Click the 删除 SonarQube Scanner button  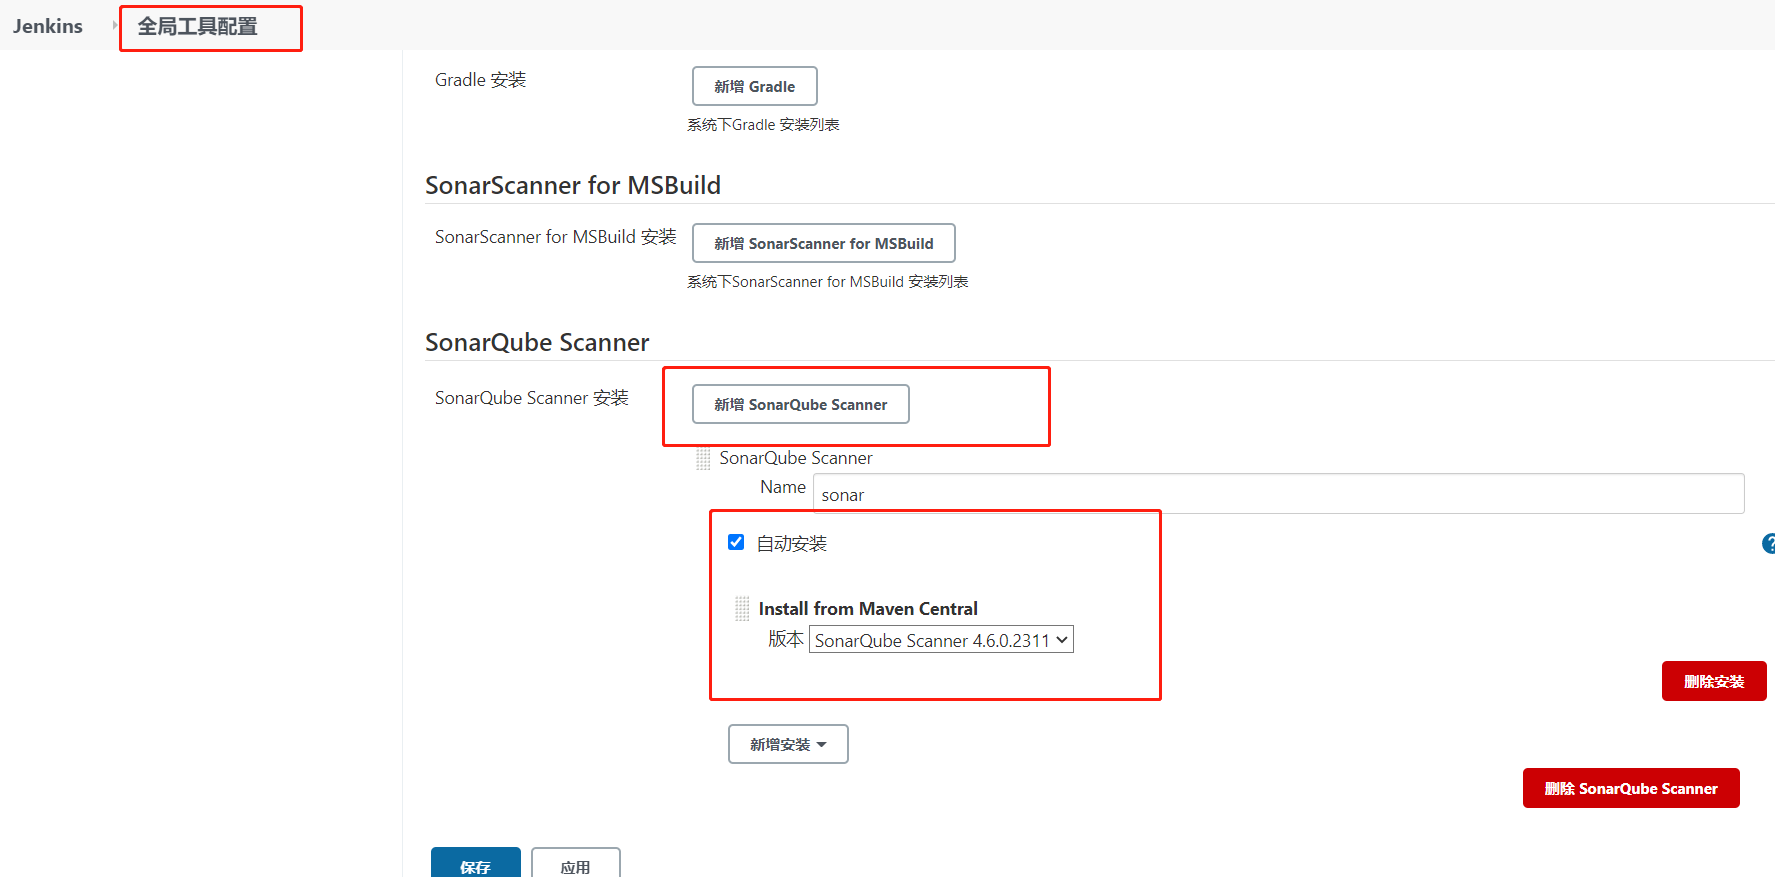pos(1631,788)
